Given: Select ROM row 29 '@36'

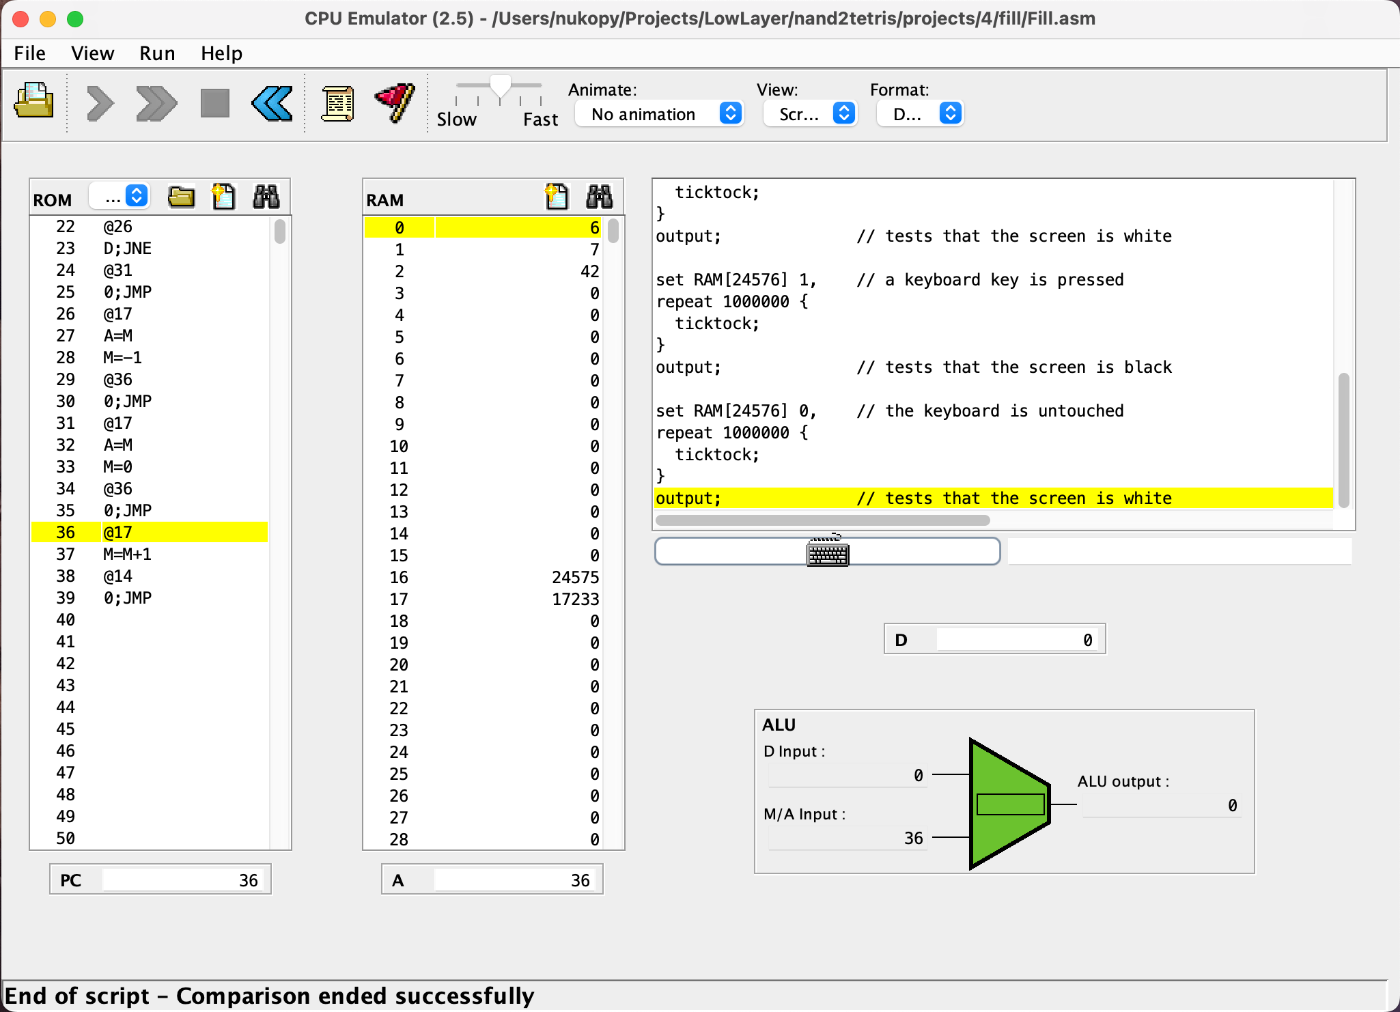Looking at the screenshot, I should 150,379.
